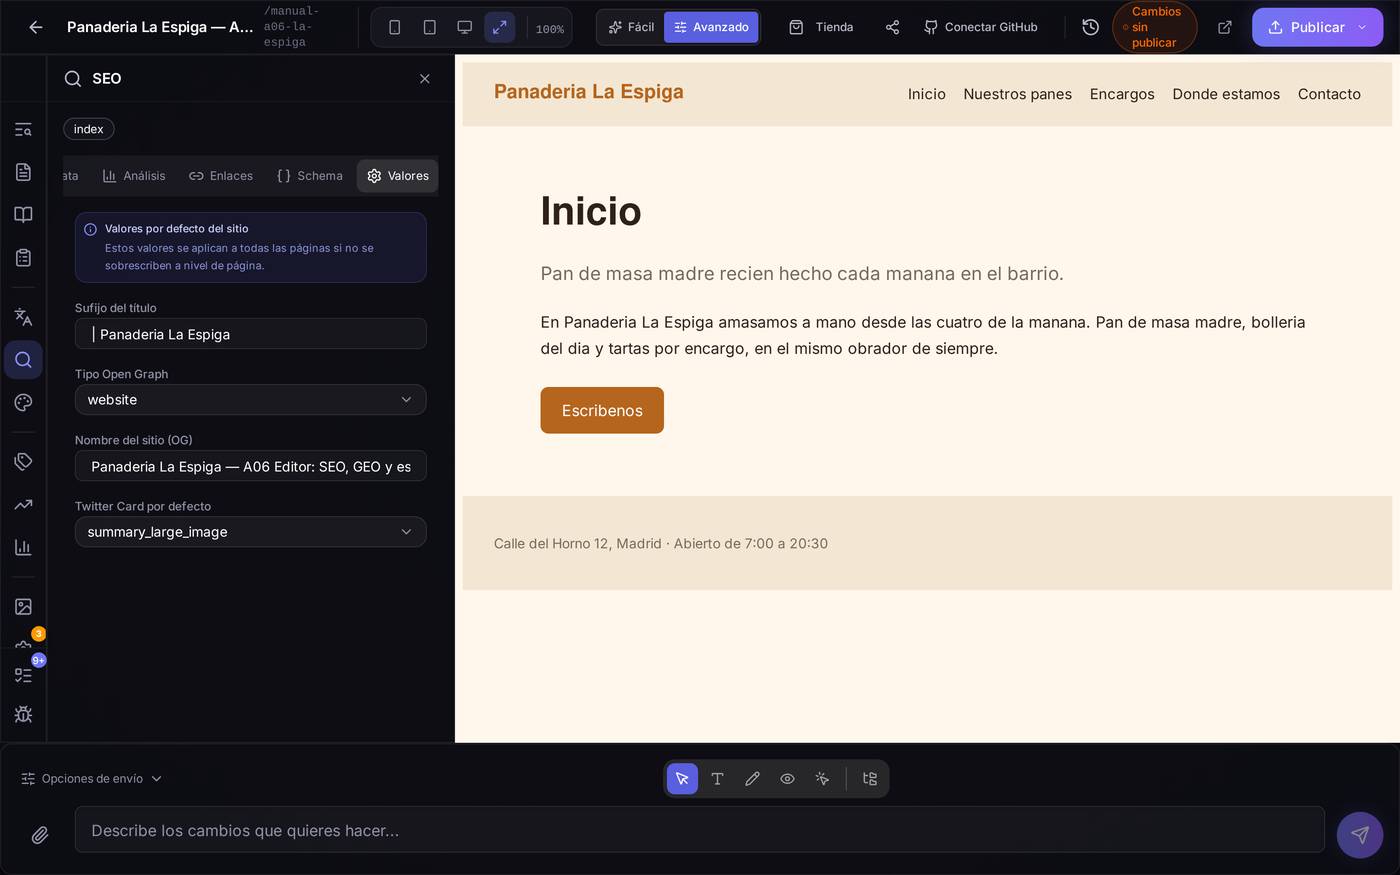Screen dimensions: 1400x875
Task: Open the bar chart analytics icon
Action: coord(23,547)
